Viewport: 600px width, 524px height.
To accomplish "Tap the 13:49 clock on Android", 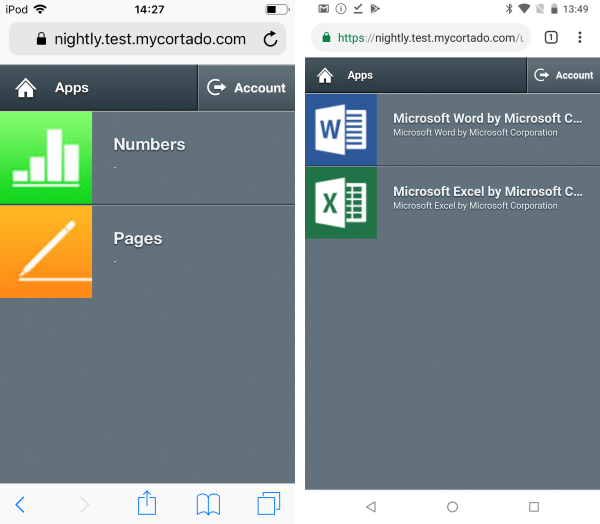I will pyautogui.click(x=576, y=9).
